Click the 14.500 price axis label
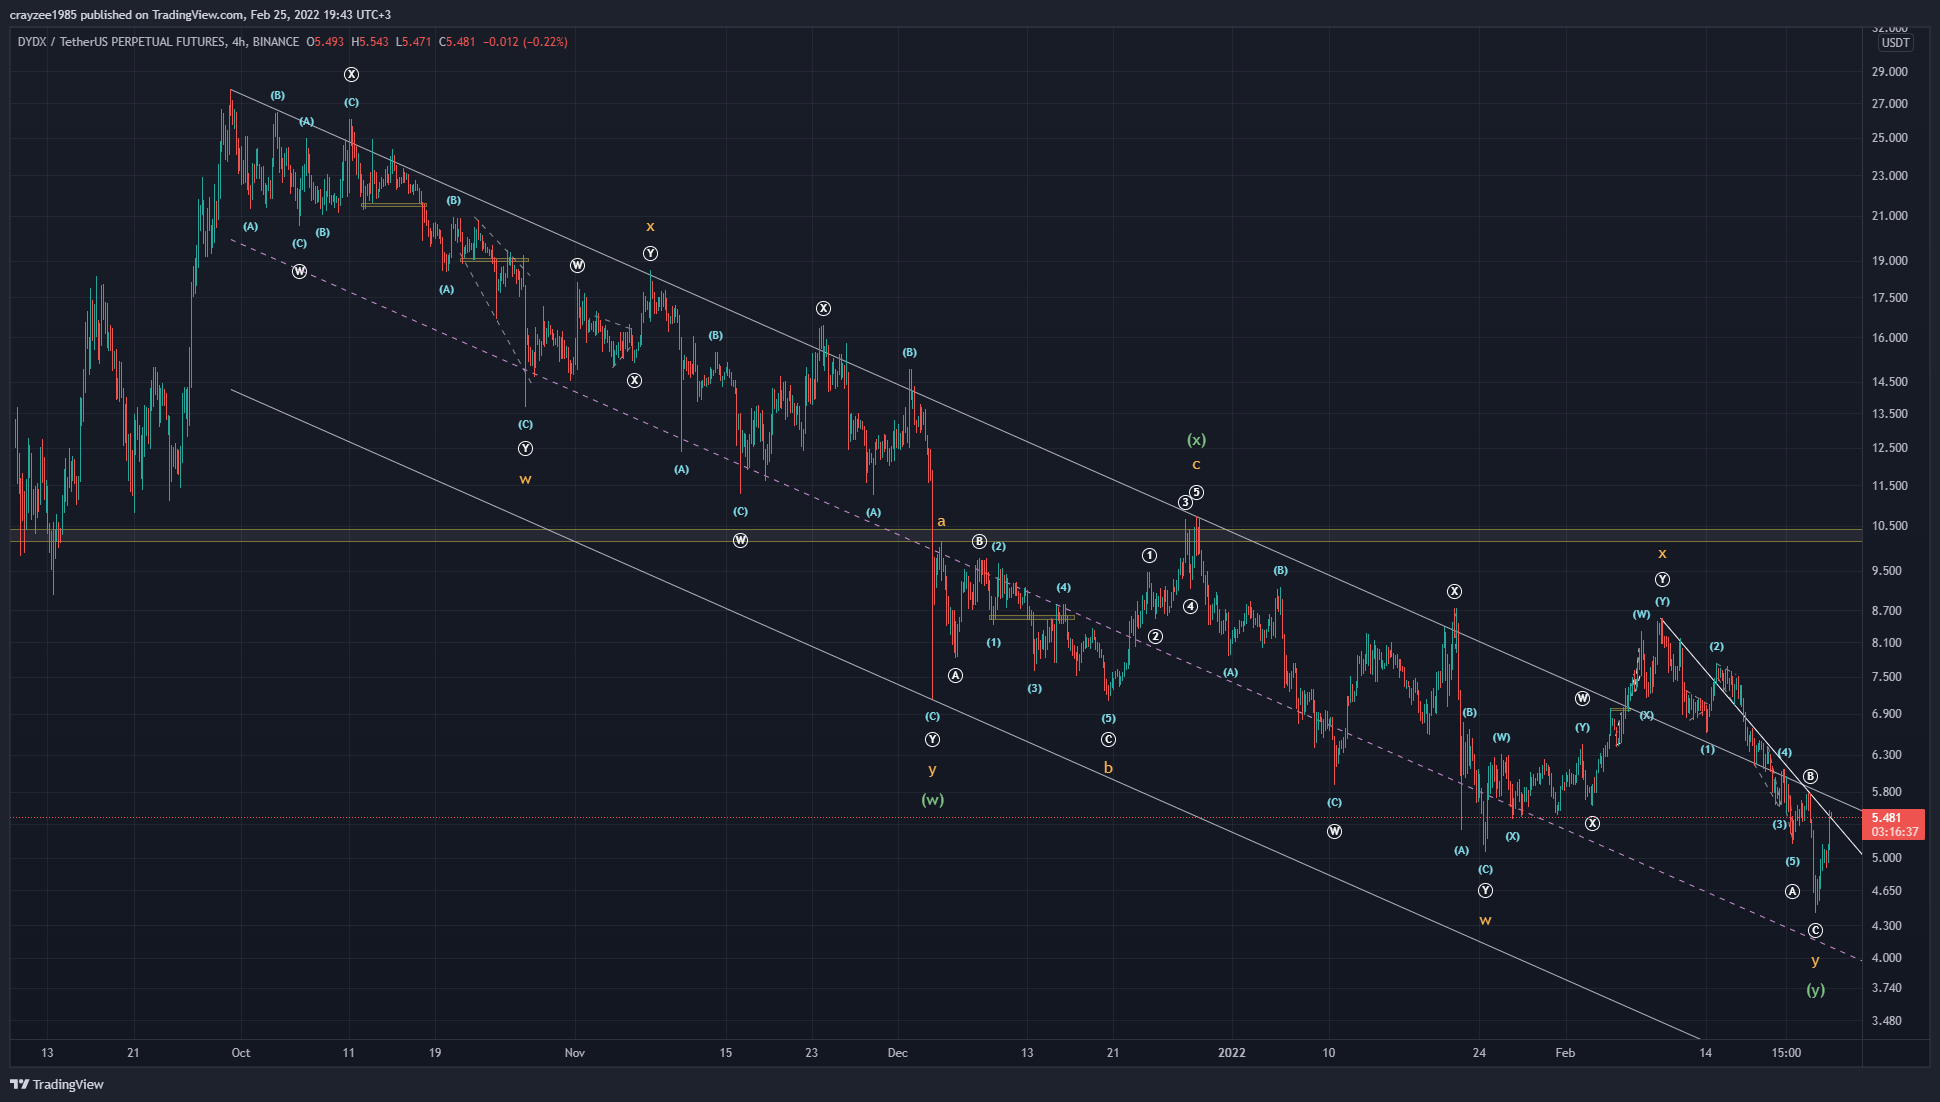The height and width of the screenshot is (1102, 1940). 1889,382
